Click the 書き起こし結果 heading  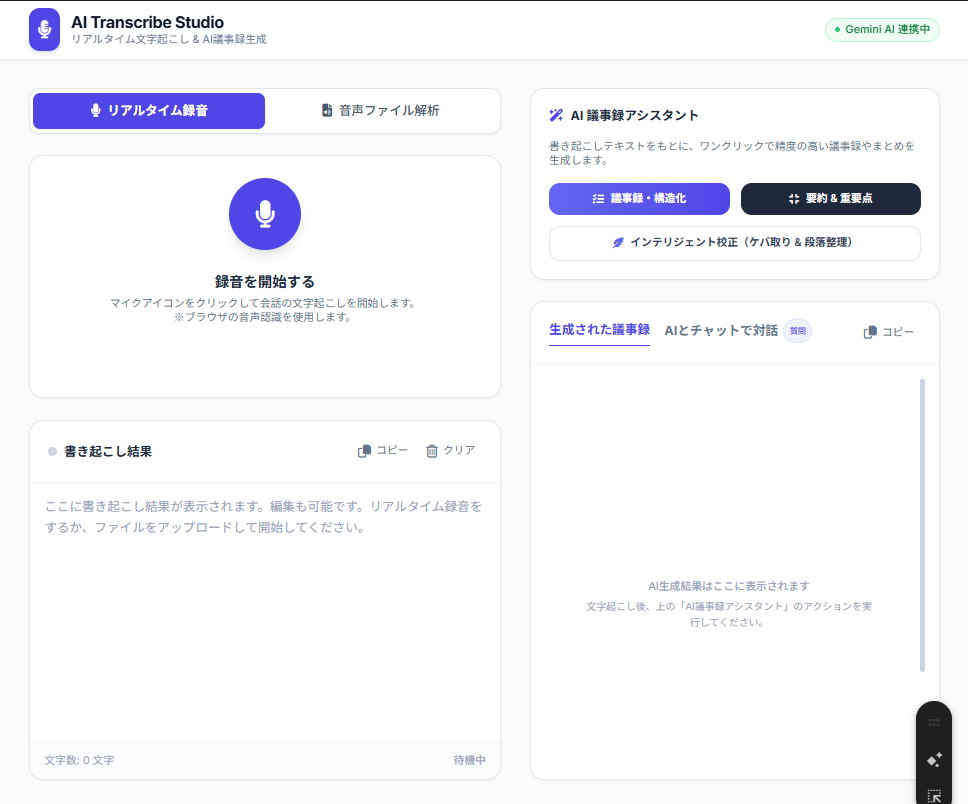point(108,451)
